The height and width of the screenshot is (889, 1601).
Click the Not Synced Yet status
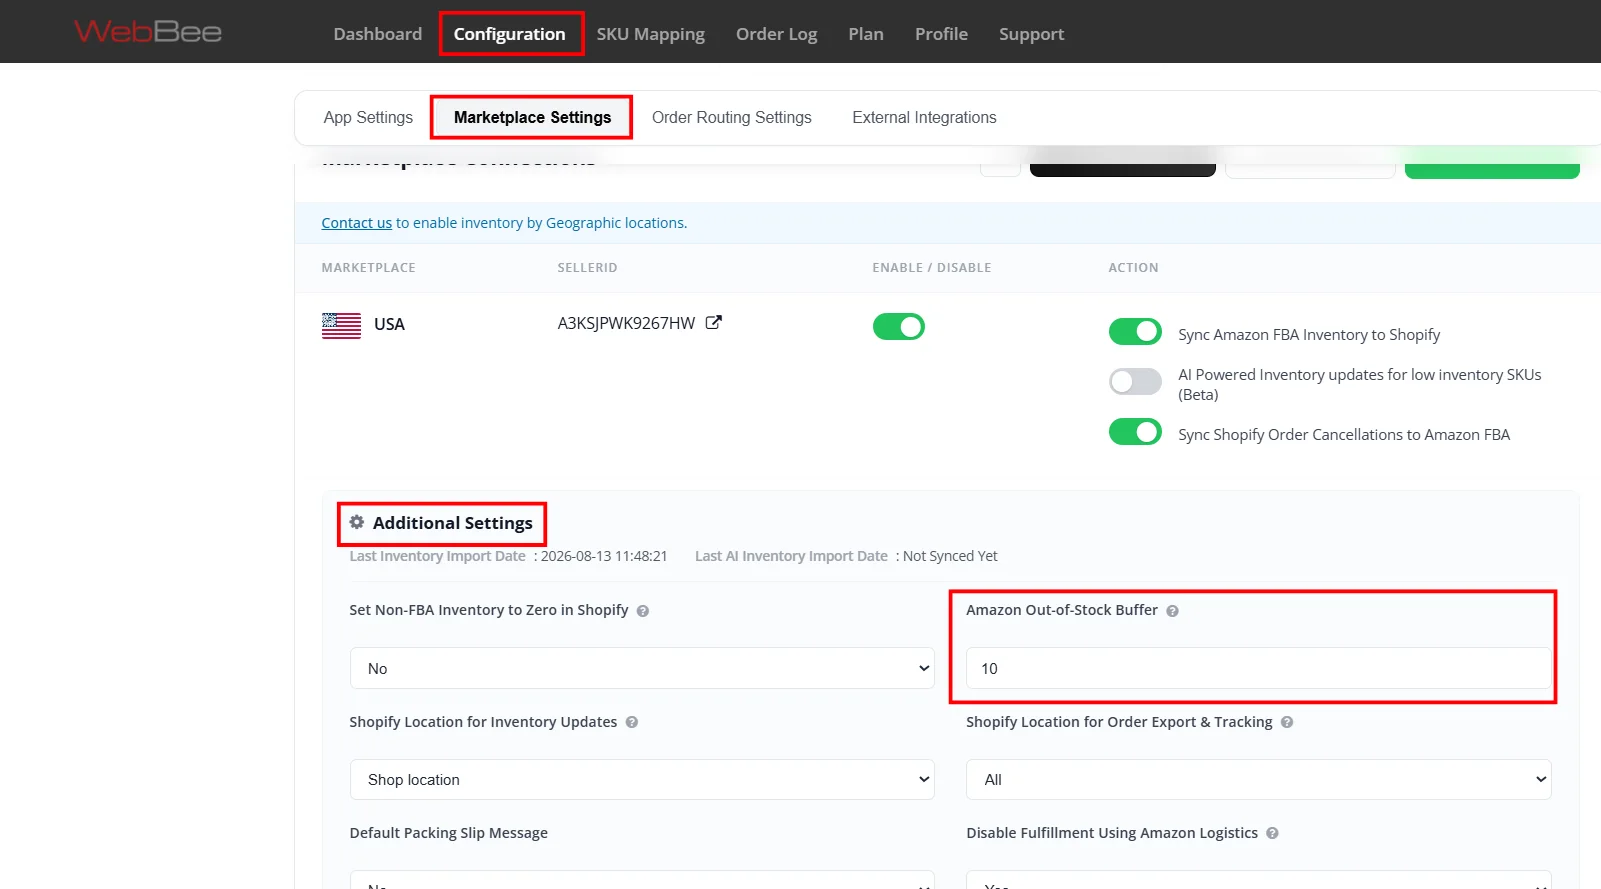pos(950,556)
